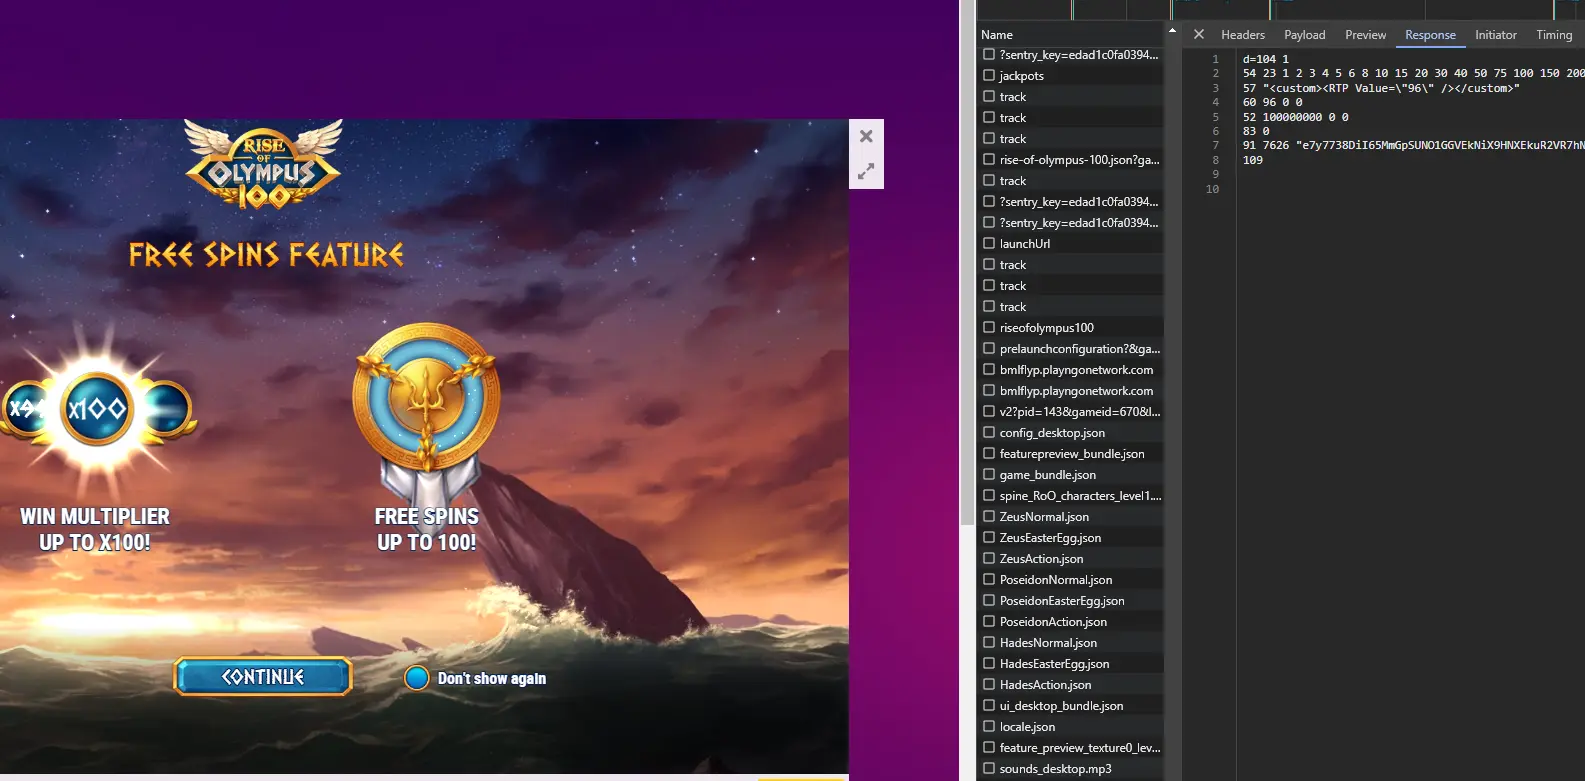
Task: Tick the checkbox next to PoseidonAction.json
Action: click(989, 621)
